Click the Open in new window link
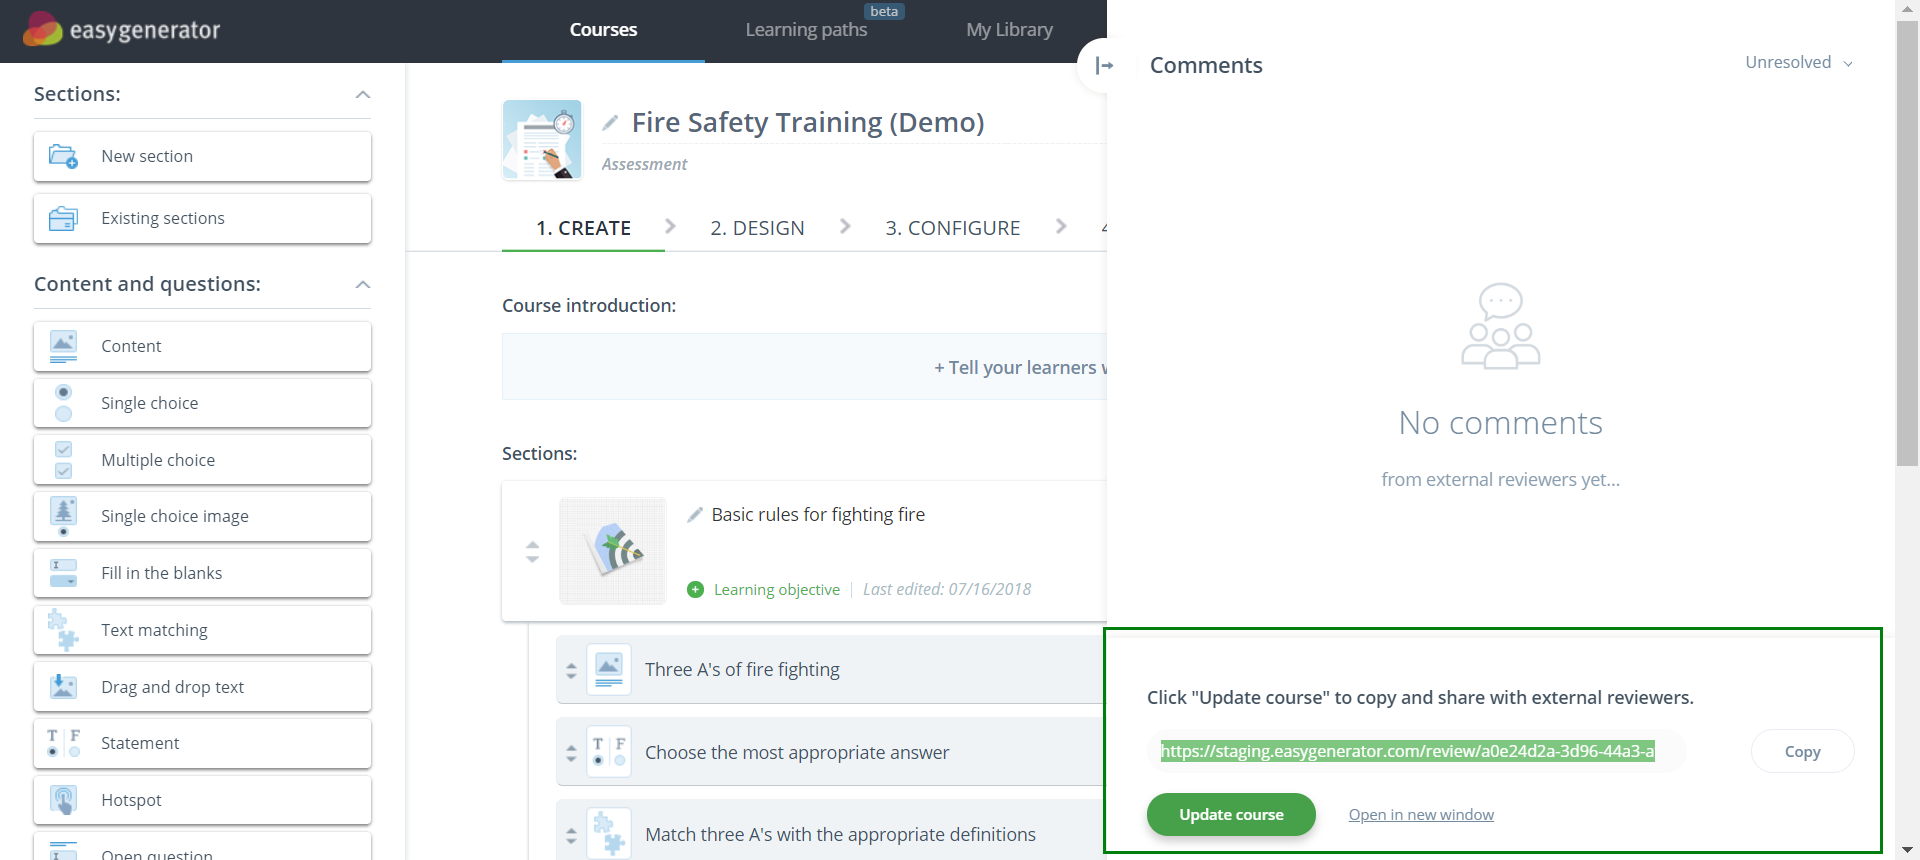1920x860 pixels. point(1420,815)
